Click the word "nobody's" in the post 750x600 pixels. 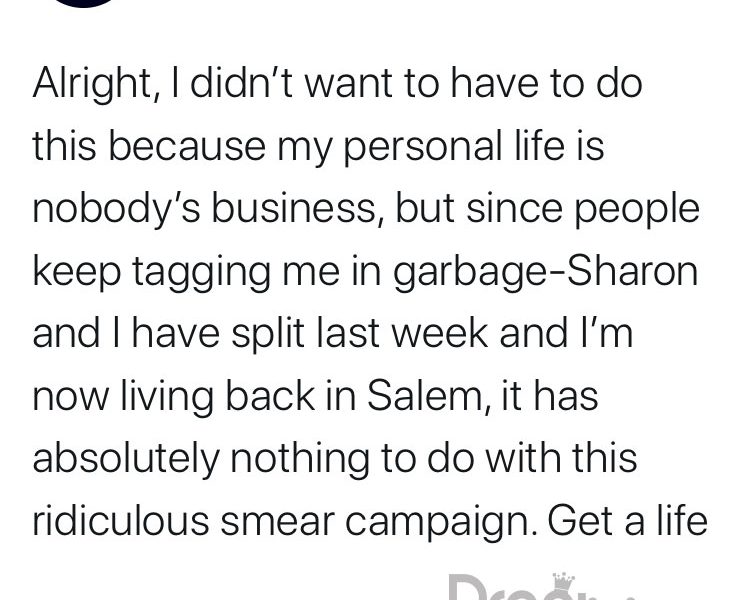click(116, 210)
